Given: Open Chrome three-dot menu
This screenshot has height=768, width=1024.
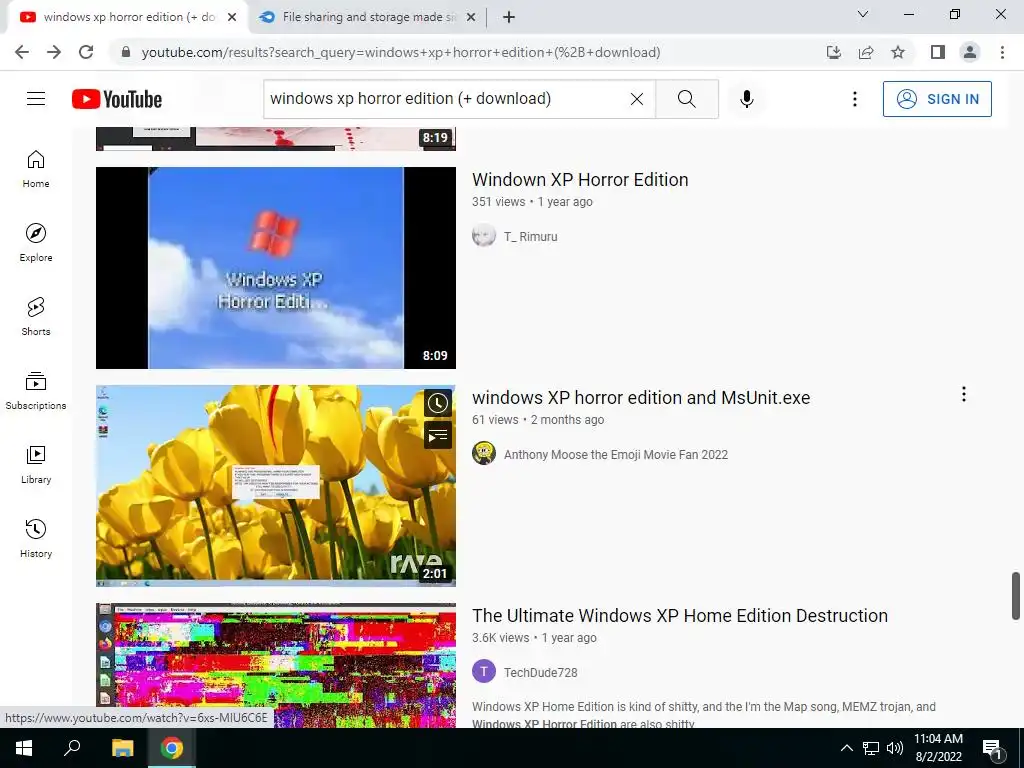Looking at the screenshot, I should coord(1002,52).
